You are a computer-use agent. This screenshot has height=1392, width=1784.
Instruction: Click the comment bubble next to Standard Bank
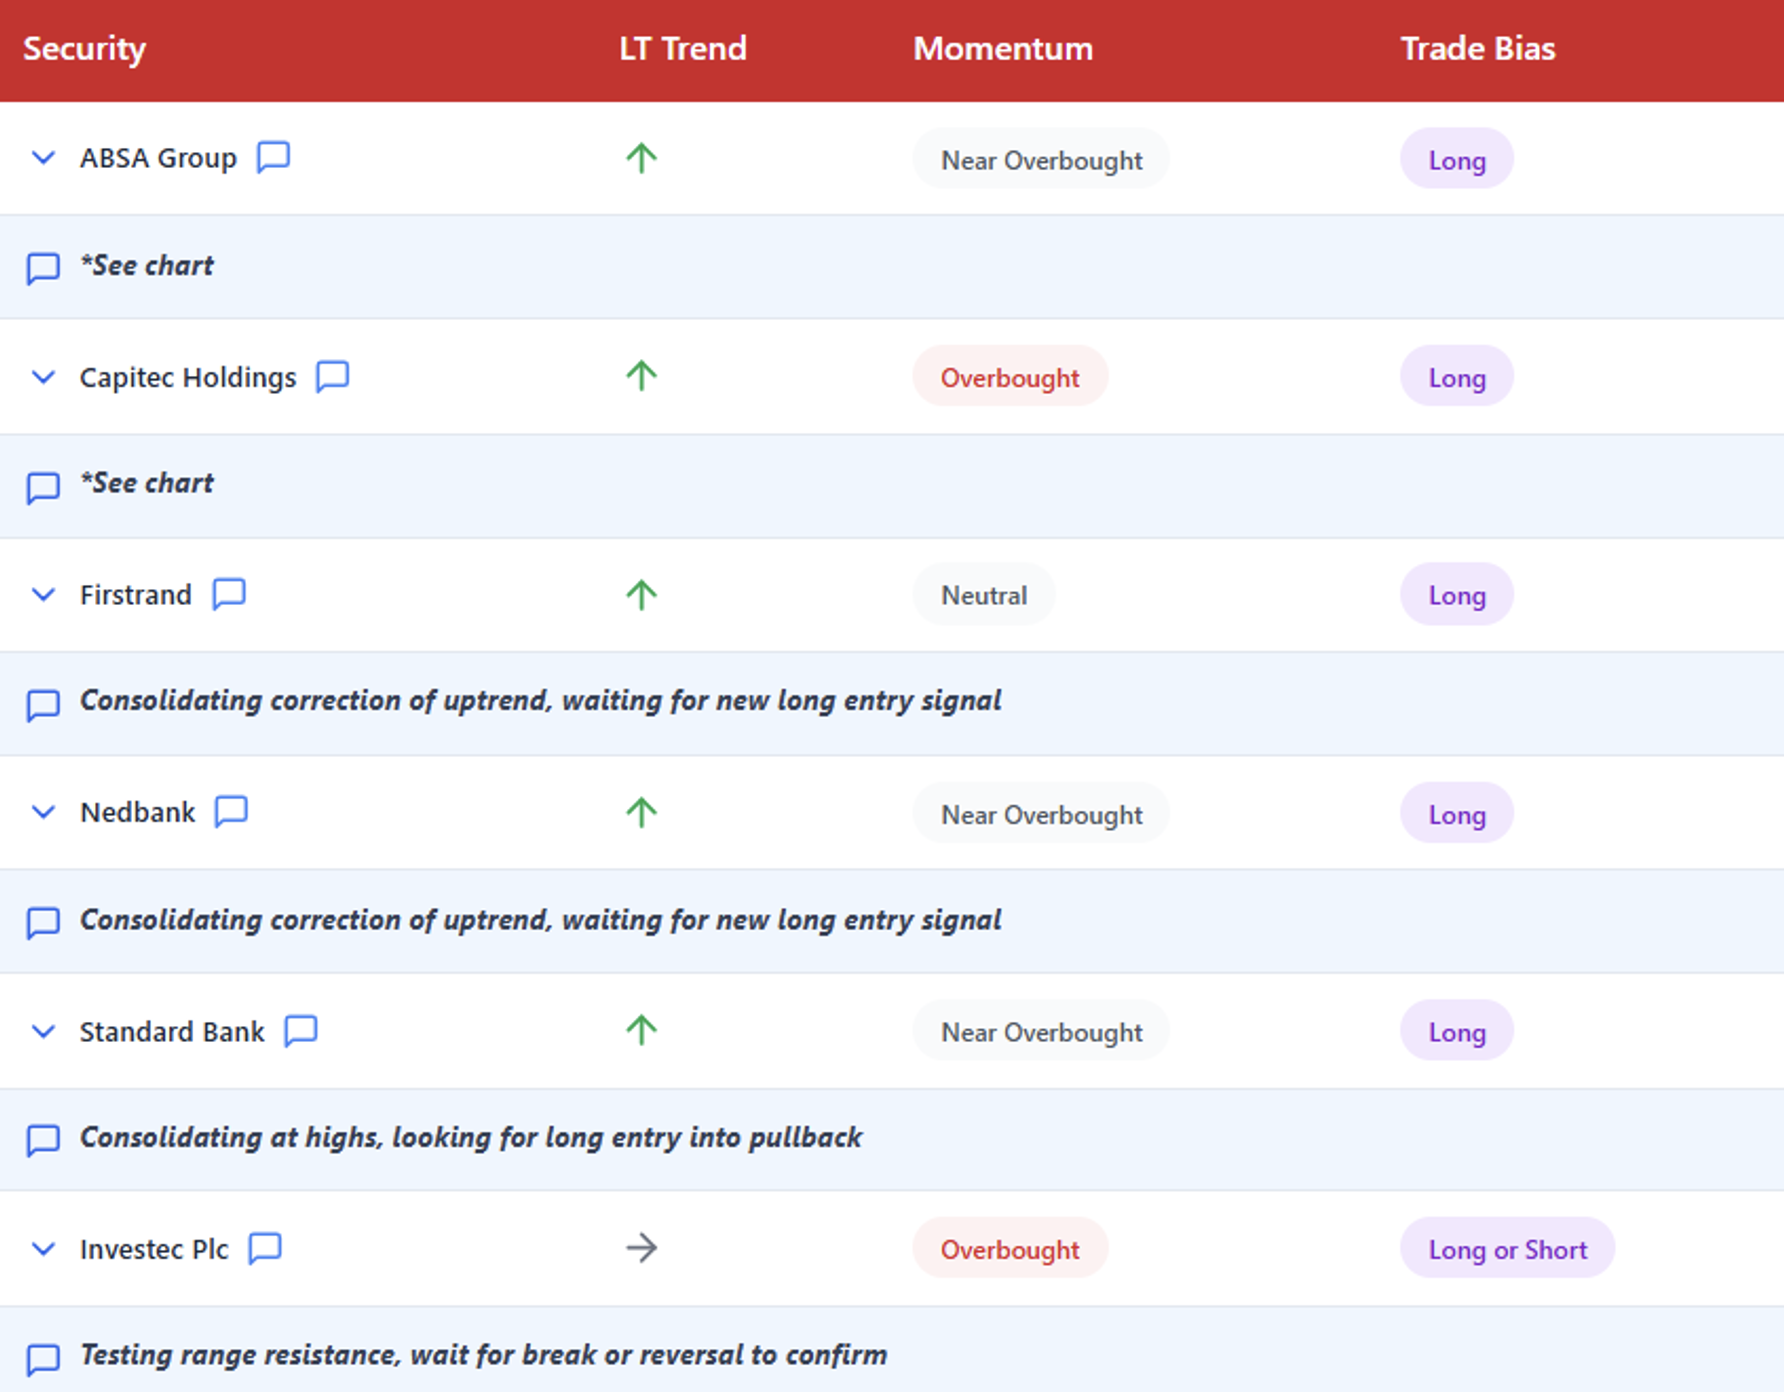[x=300, y=1031]
